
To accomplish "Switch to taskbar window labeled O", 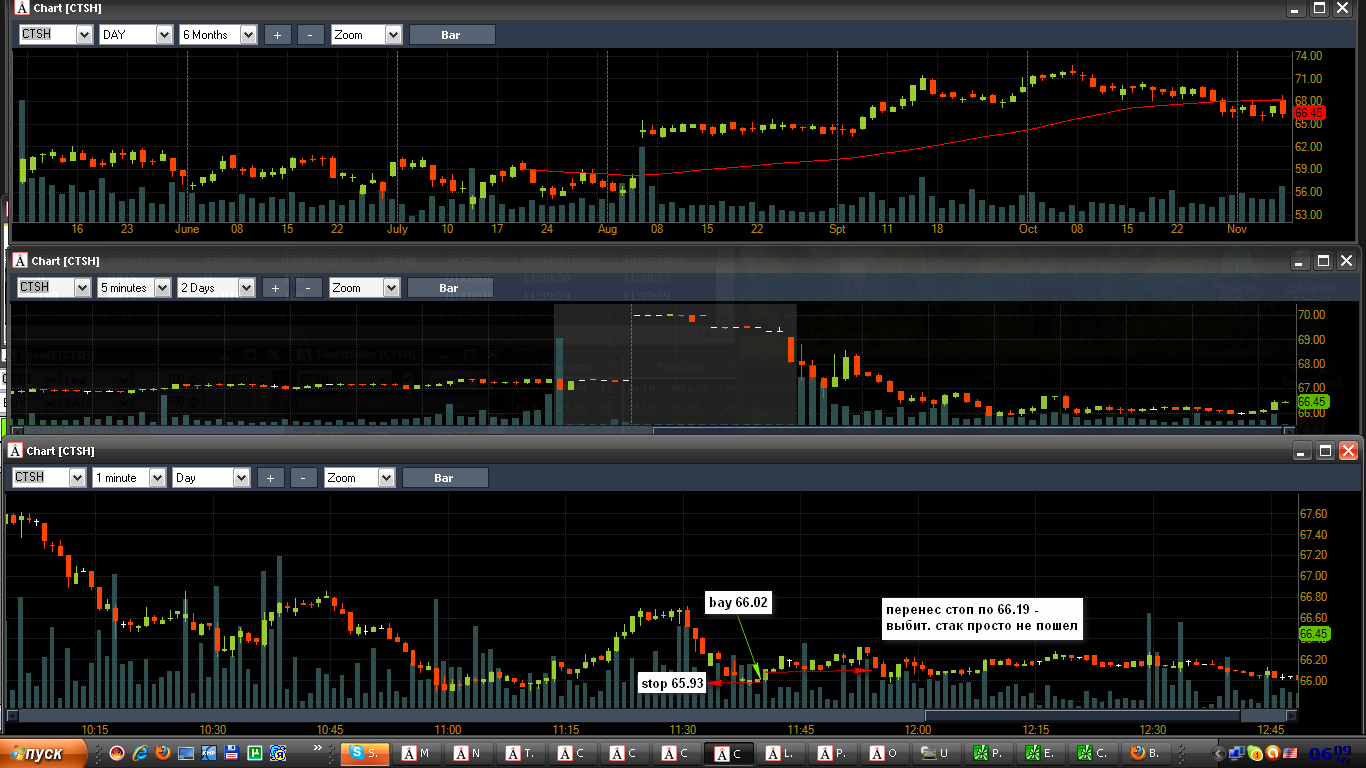I will [x=885, y=753].
